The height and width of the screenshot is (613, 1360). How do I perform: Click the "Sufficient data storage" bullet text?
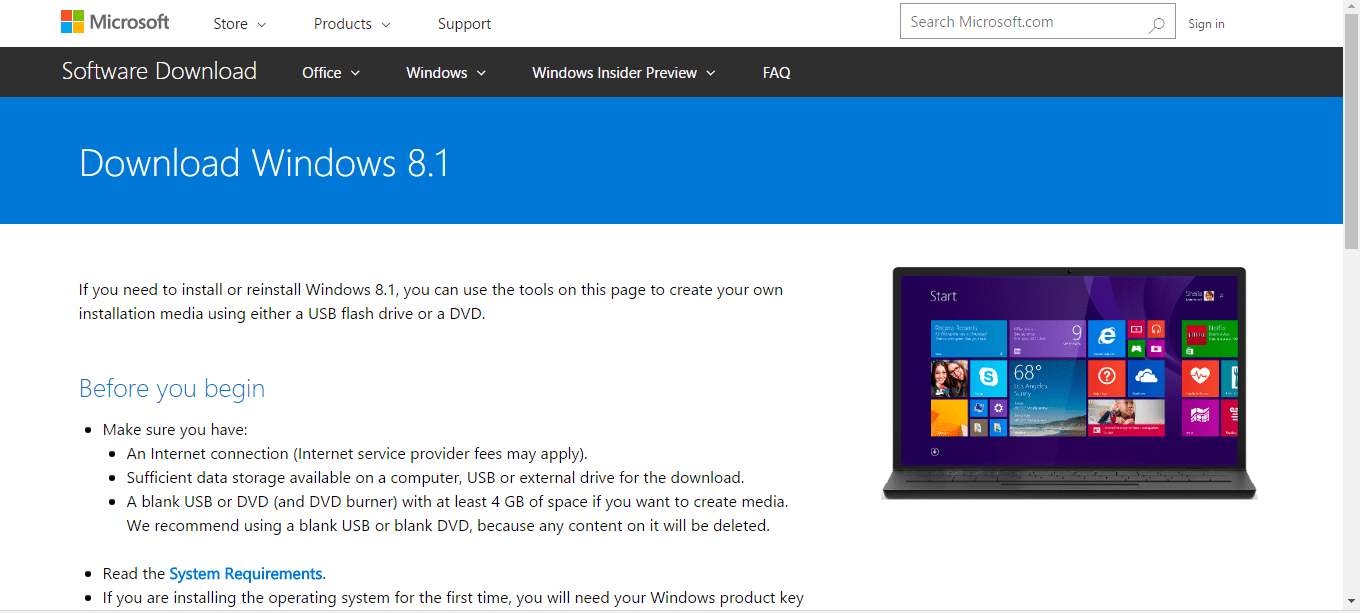tap(435, 478)
